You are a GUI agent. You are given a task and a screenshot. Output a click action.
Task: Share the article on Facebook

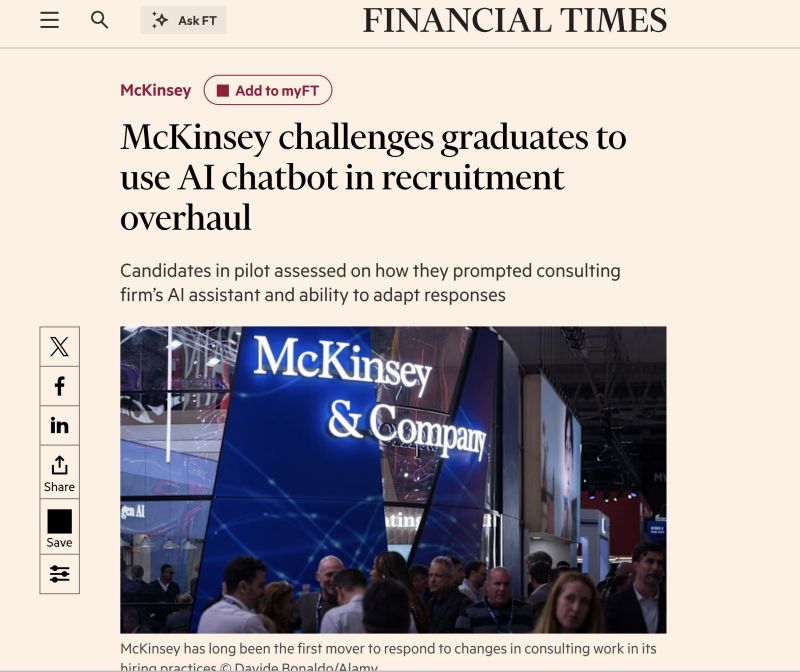[59, 386]
